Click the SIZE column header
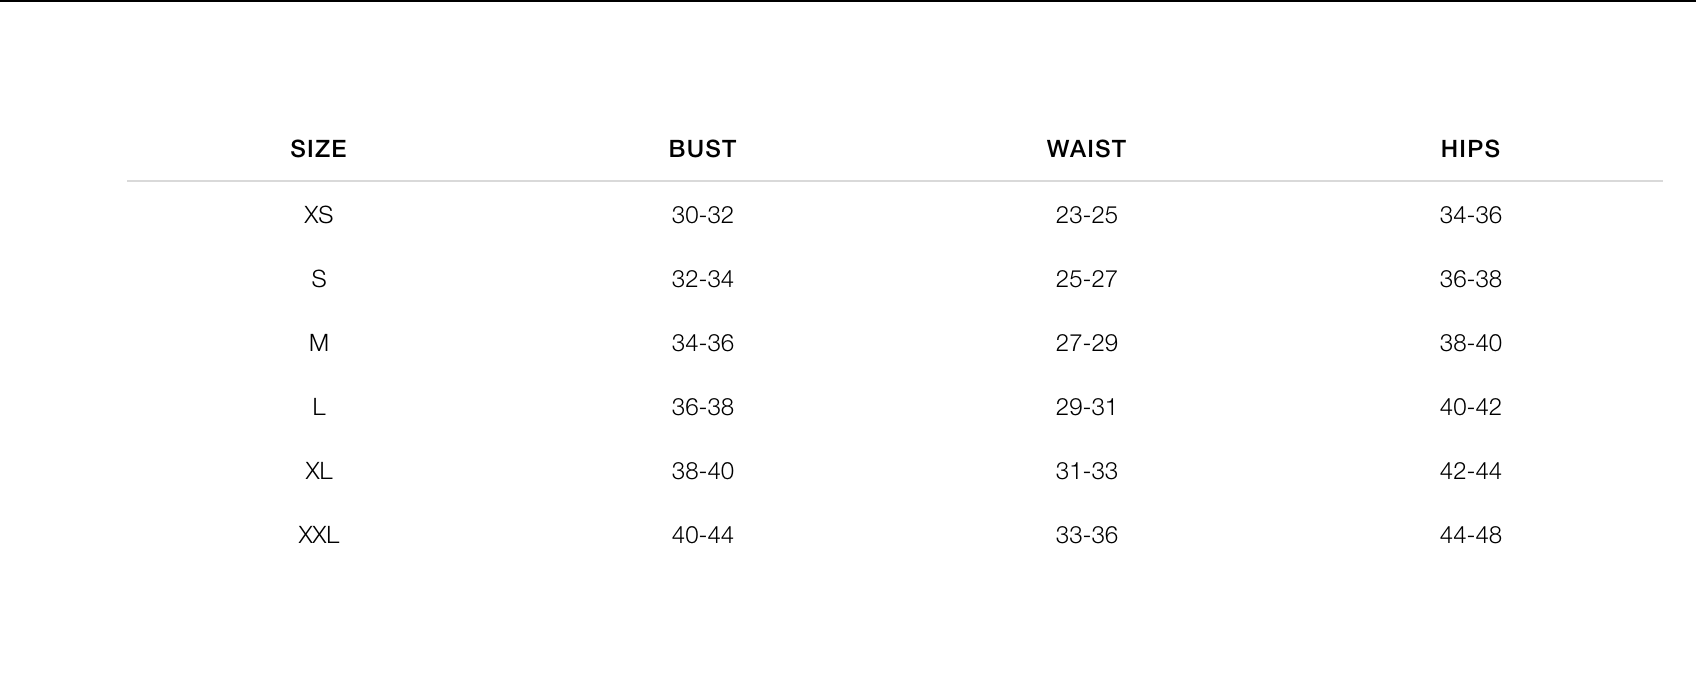1696x692 pixels. [318, 149]
